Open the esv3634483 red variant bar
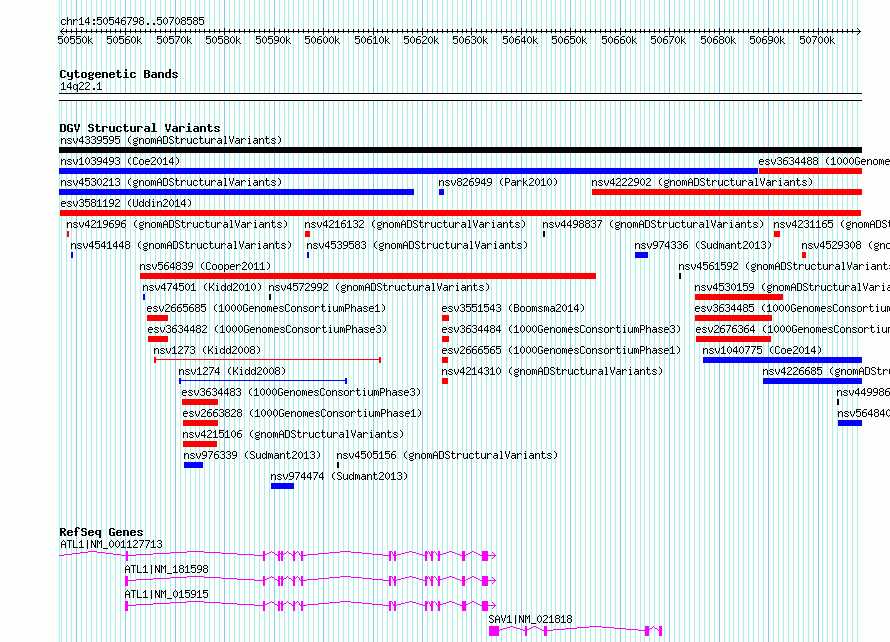Screen dimensions: 890x642 [x=200, y=402]
